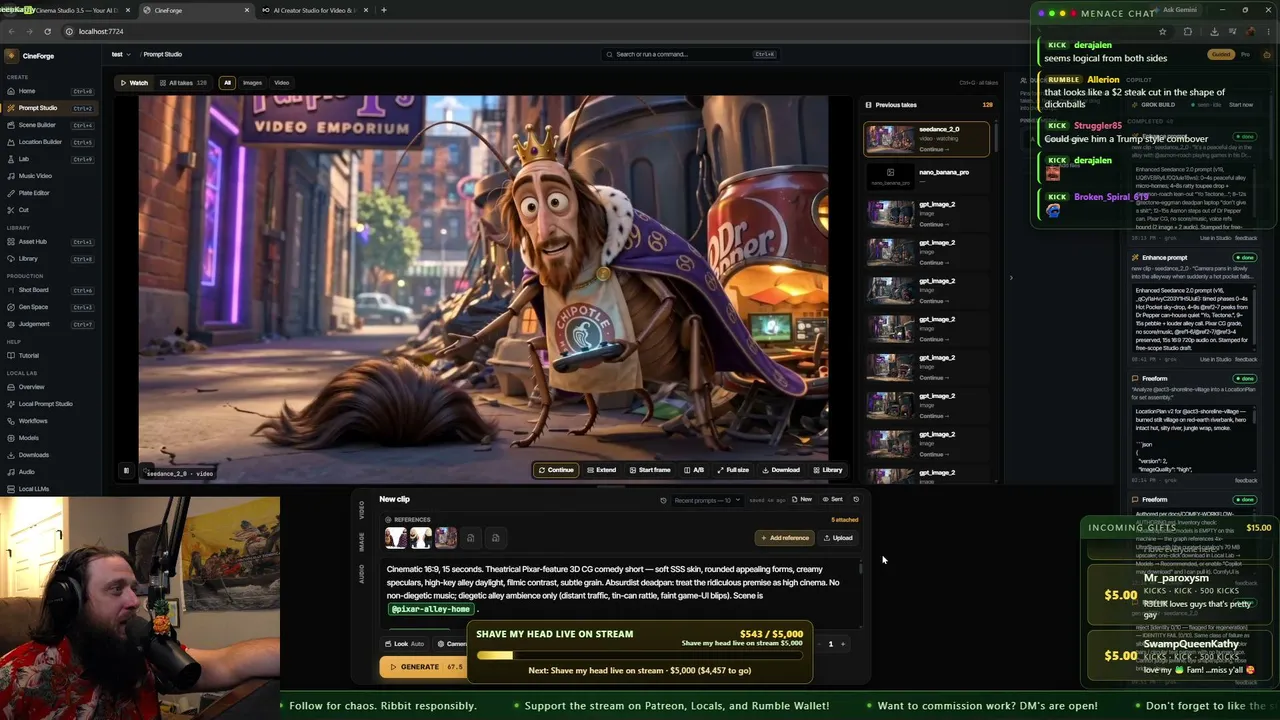This screenshot has height=720, width=1280.
Task: Click the first reference thumbnail
Action: (x=396, y=538)
